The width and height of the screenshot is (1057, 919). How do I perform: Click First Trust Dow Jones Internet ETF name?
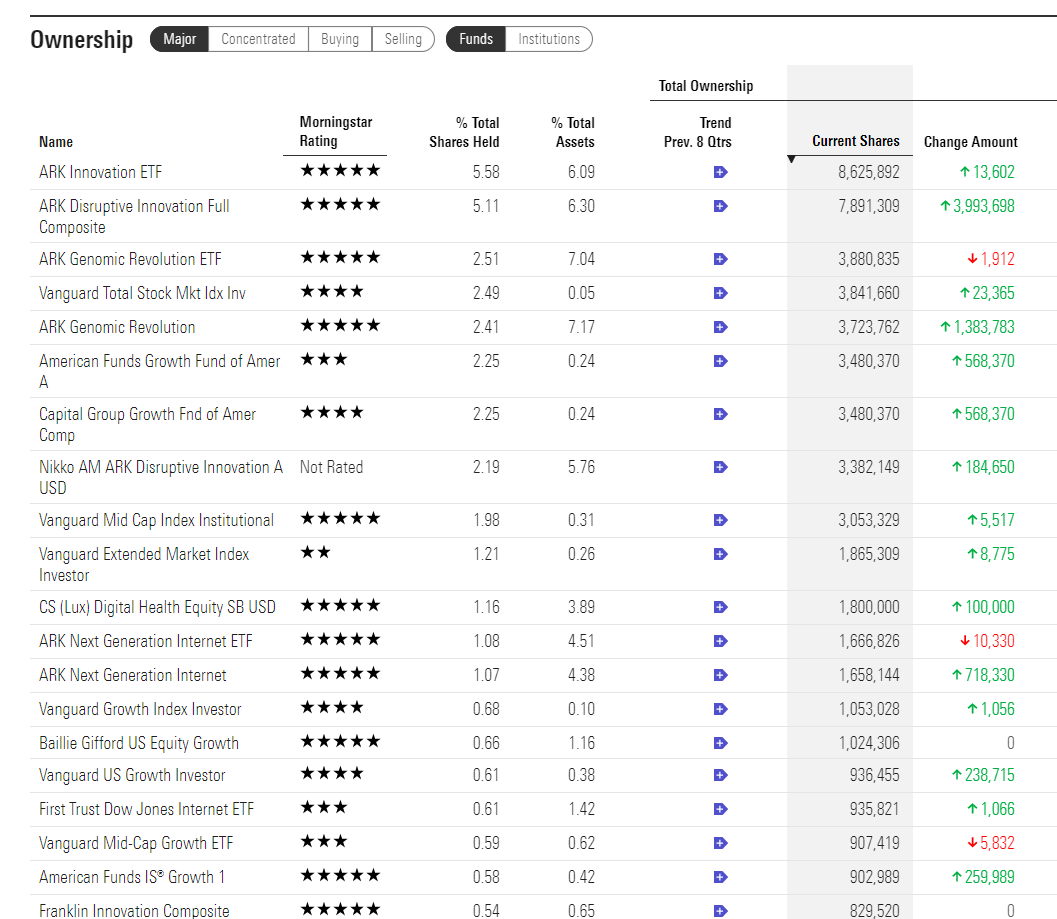pyautogui.click(x=146, y=809)
